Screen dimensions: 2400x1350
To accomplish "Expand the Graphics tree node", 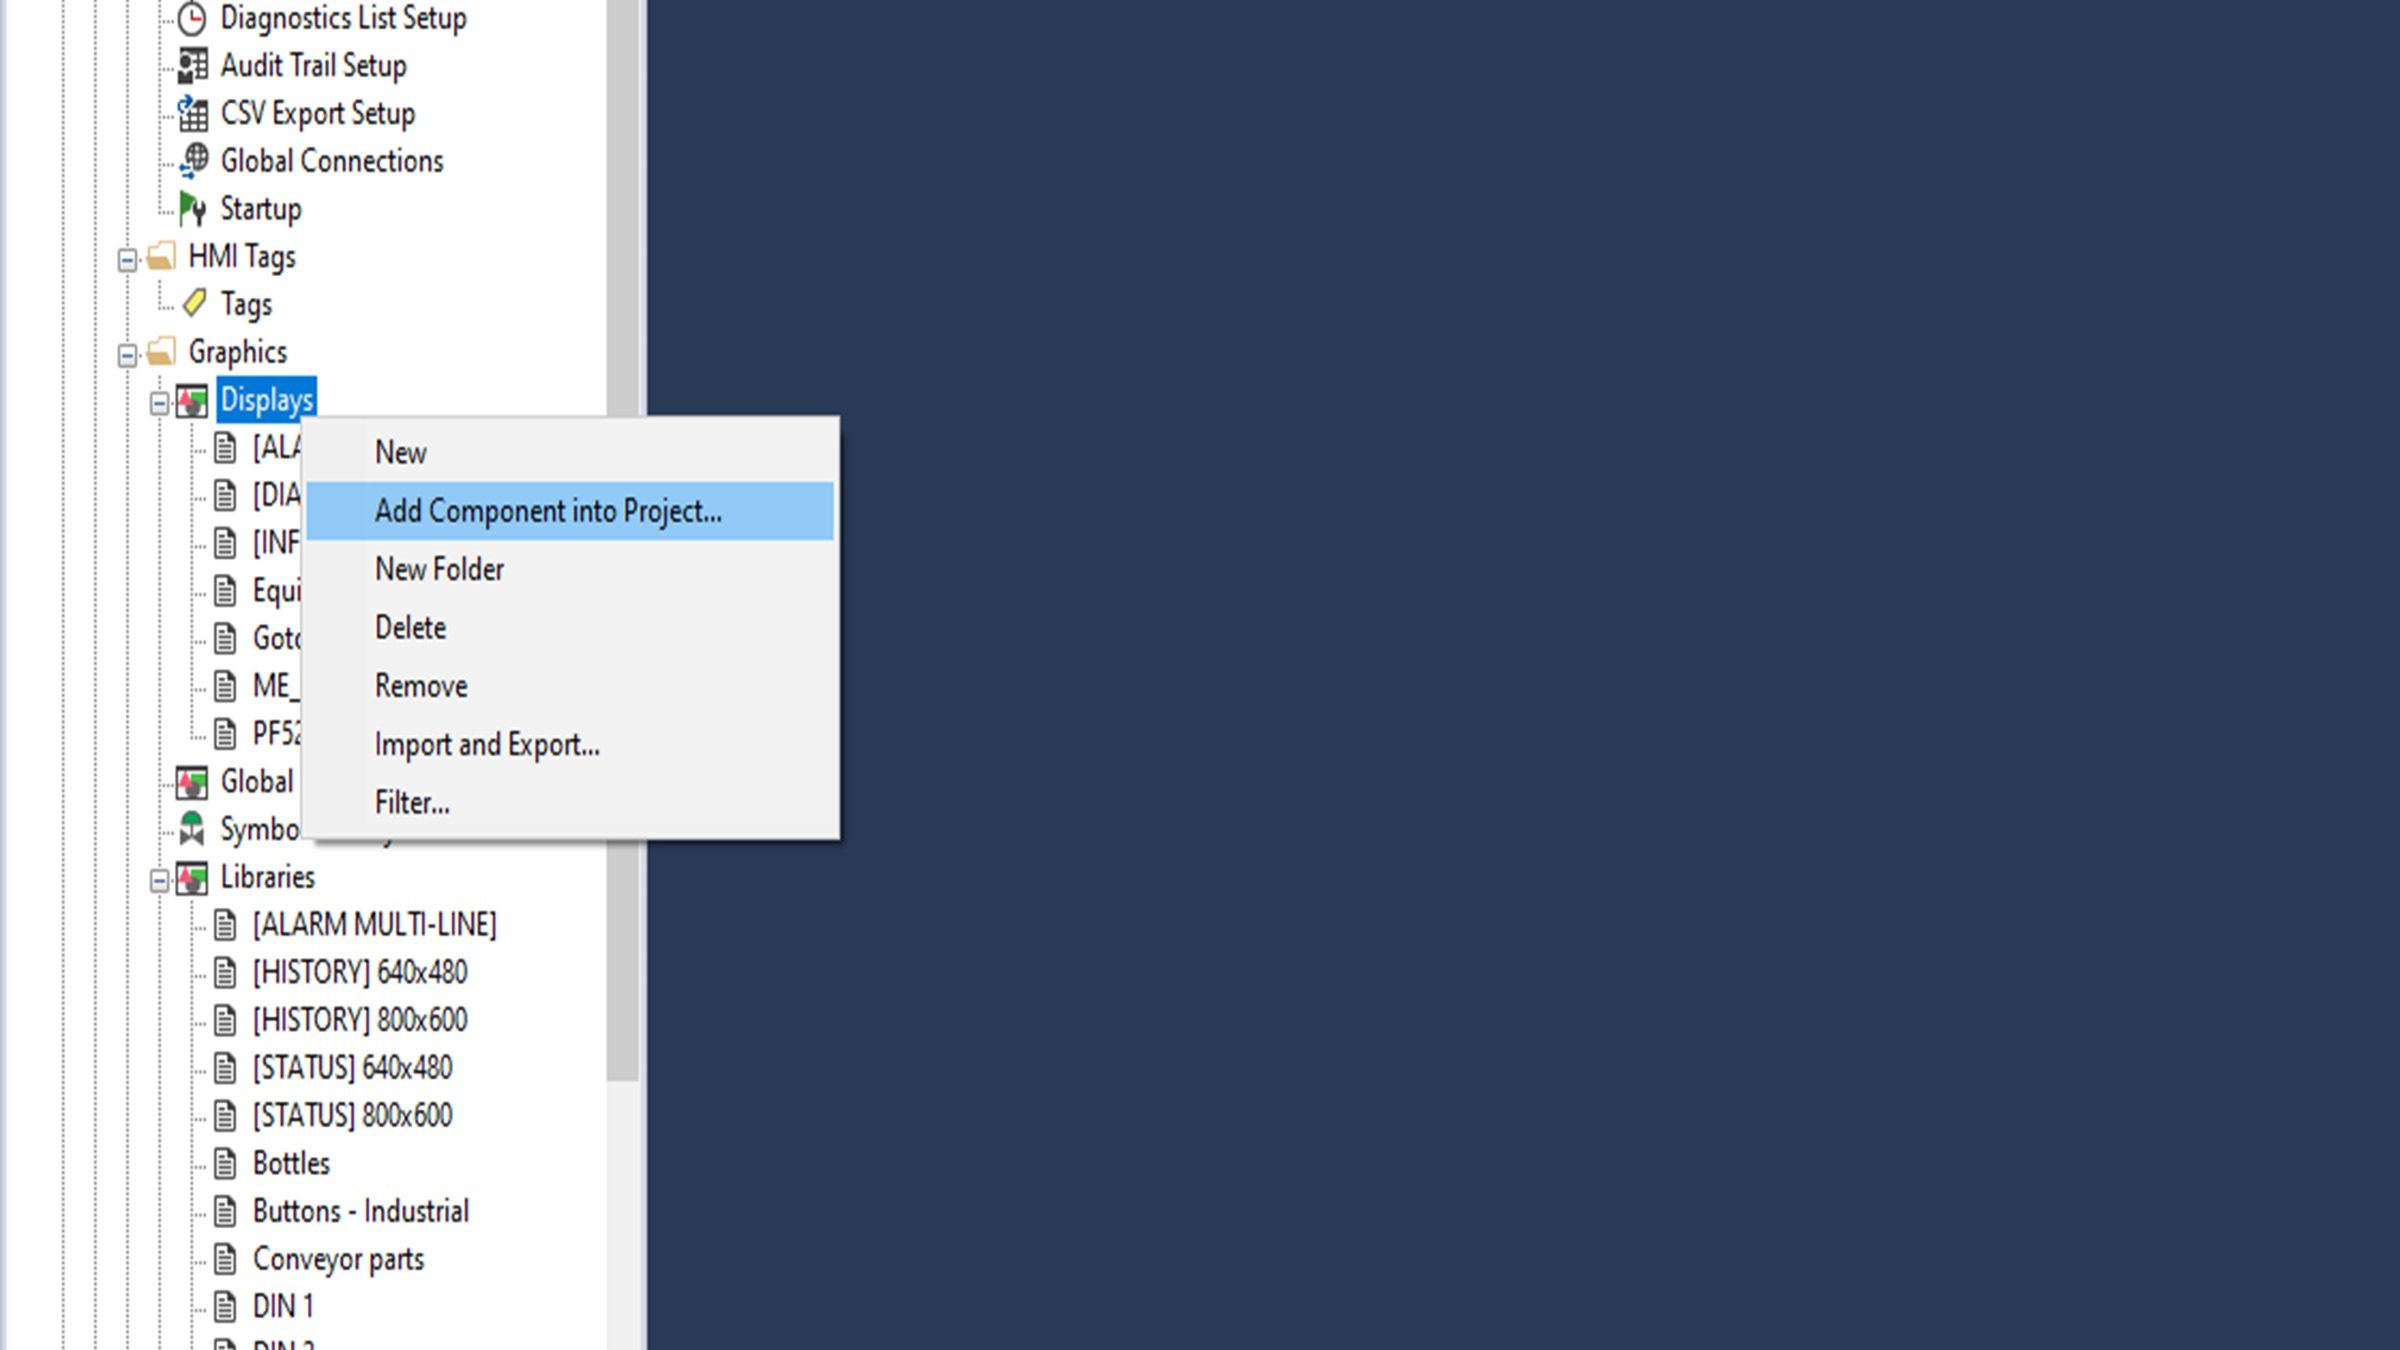I will click(129, 351).
